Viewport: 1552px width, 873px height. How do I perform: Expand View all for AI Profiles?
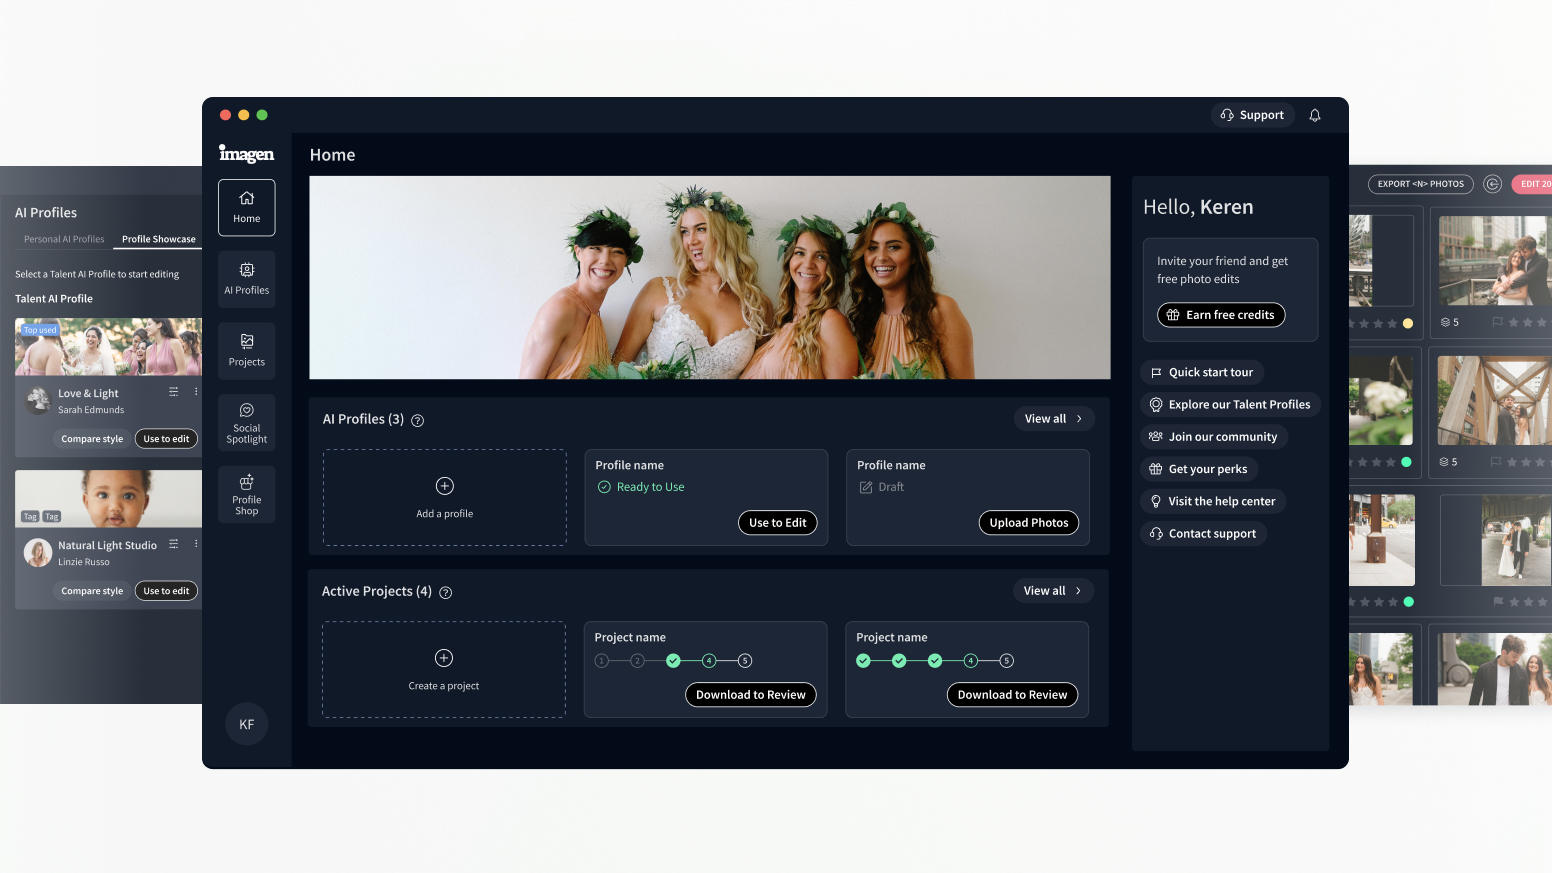[x=1054, y=419]
